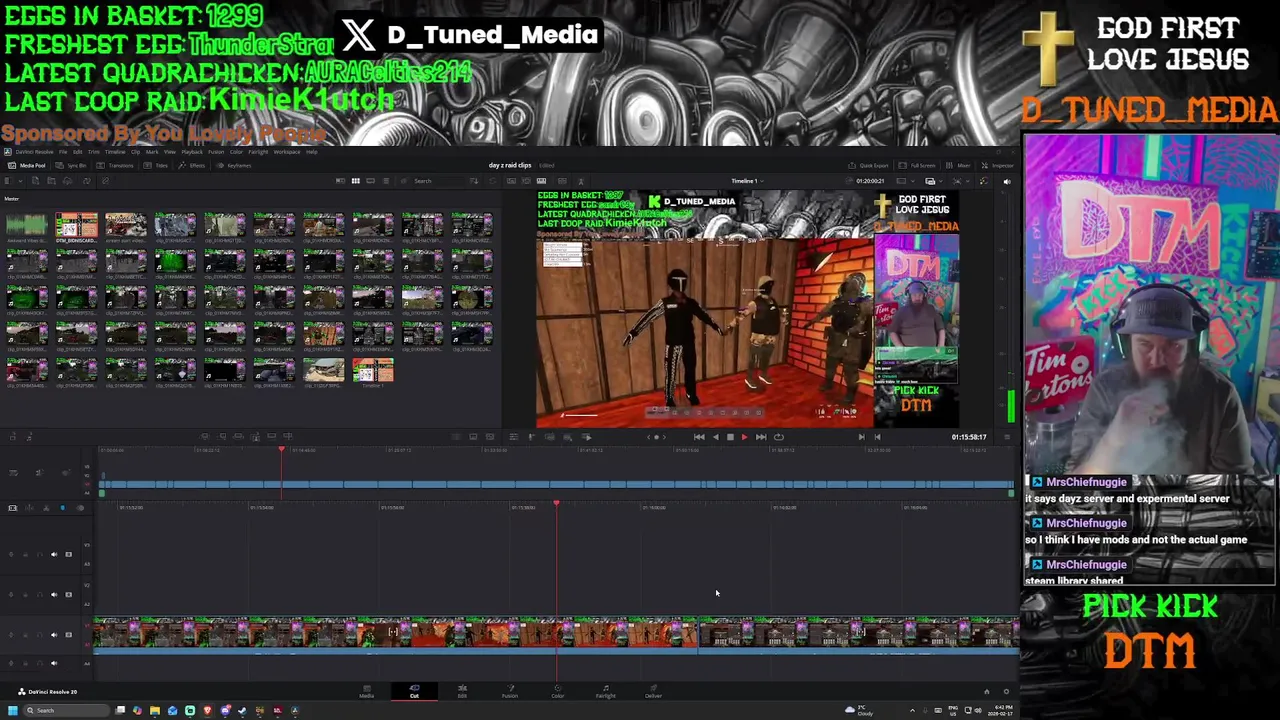Click the stop button in viewer transport
The height and width of the screenshot is (720, 1280).
click(x=730, y=437)
